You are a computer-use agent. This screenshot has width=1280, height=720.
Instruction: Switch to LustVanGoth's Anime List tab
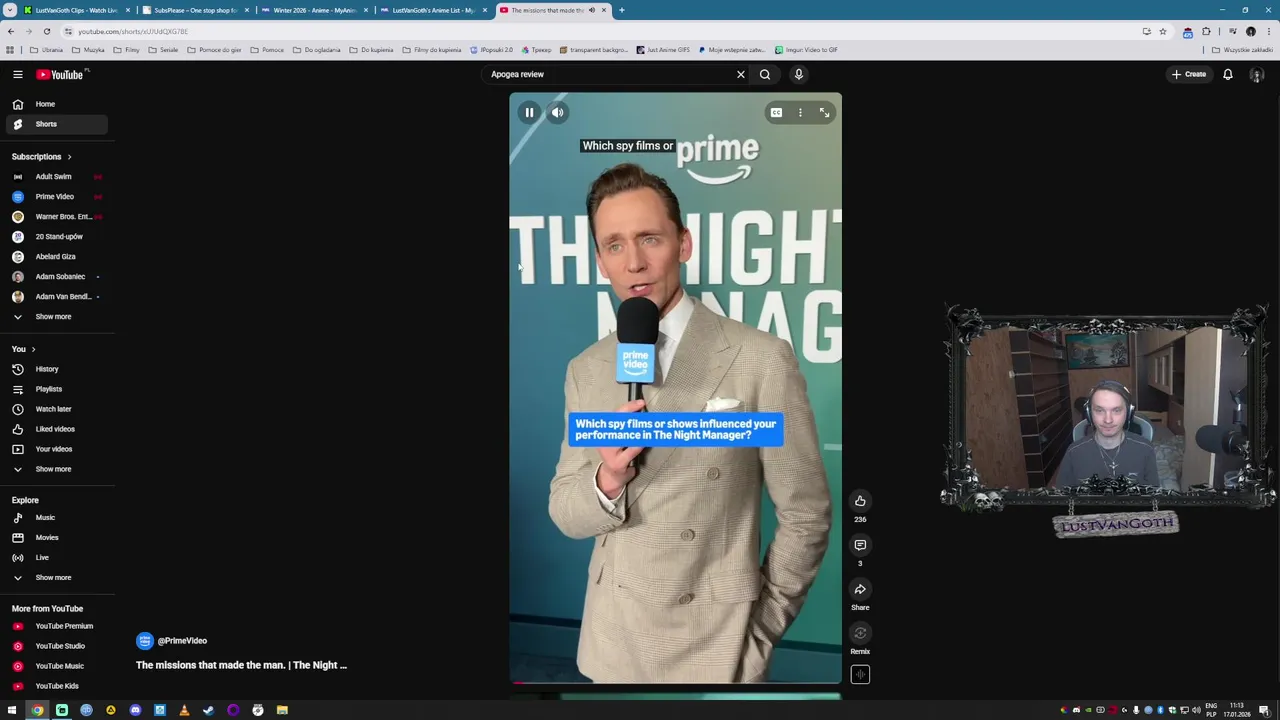tap(433, 10)
